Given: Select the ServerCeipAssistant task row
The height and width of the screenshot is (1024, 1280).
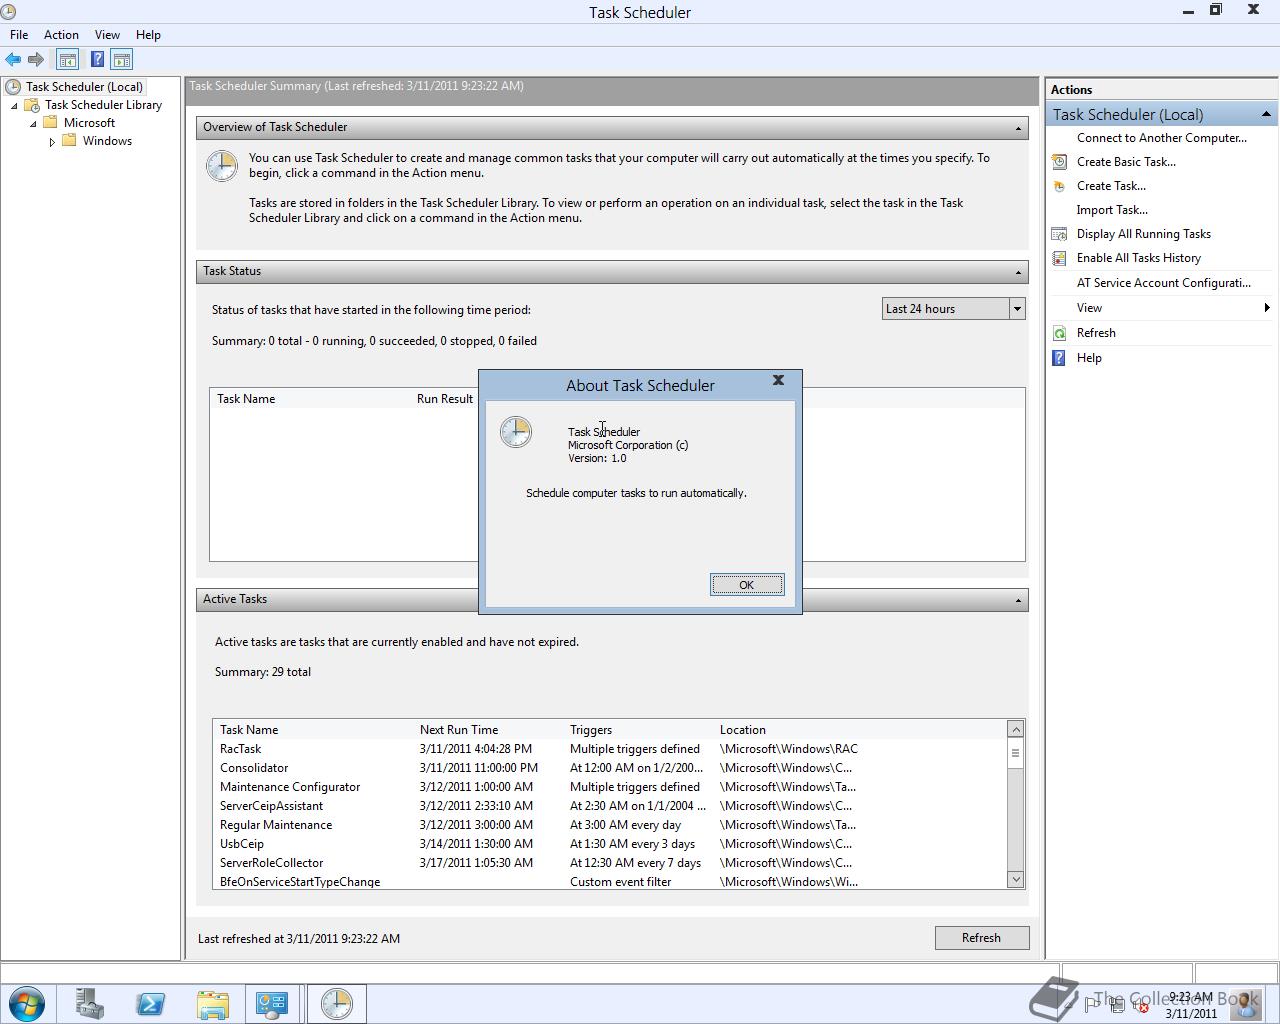Looking at the screenshot, I should [610, 806].
